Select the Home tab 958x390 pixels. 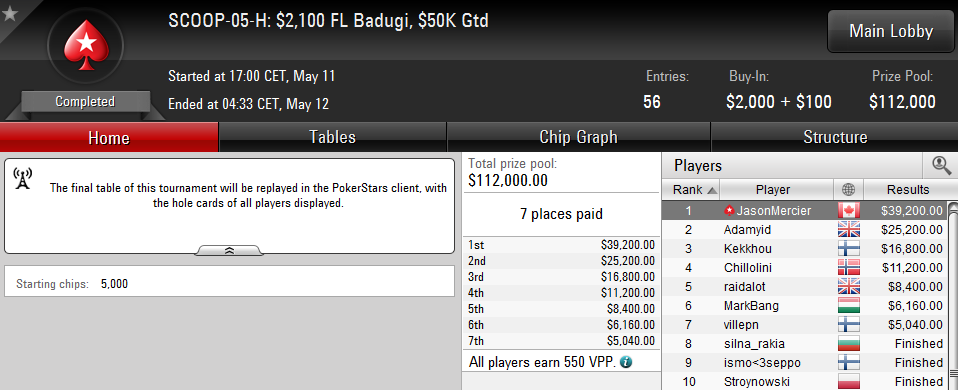click(x=109, y=137)
